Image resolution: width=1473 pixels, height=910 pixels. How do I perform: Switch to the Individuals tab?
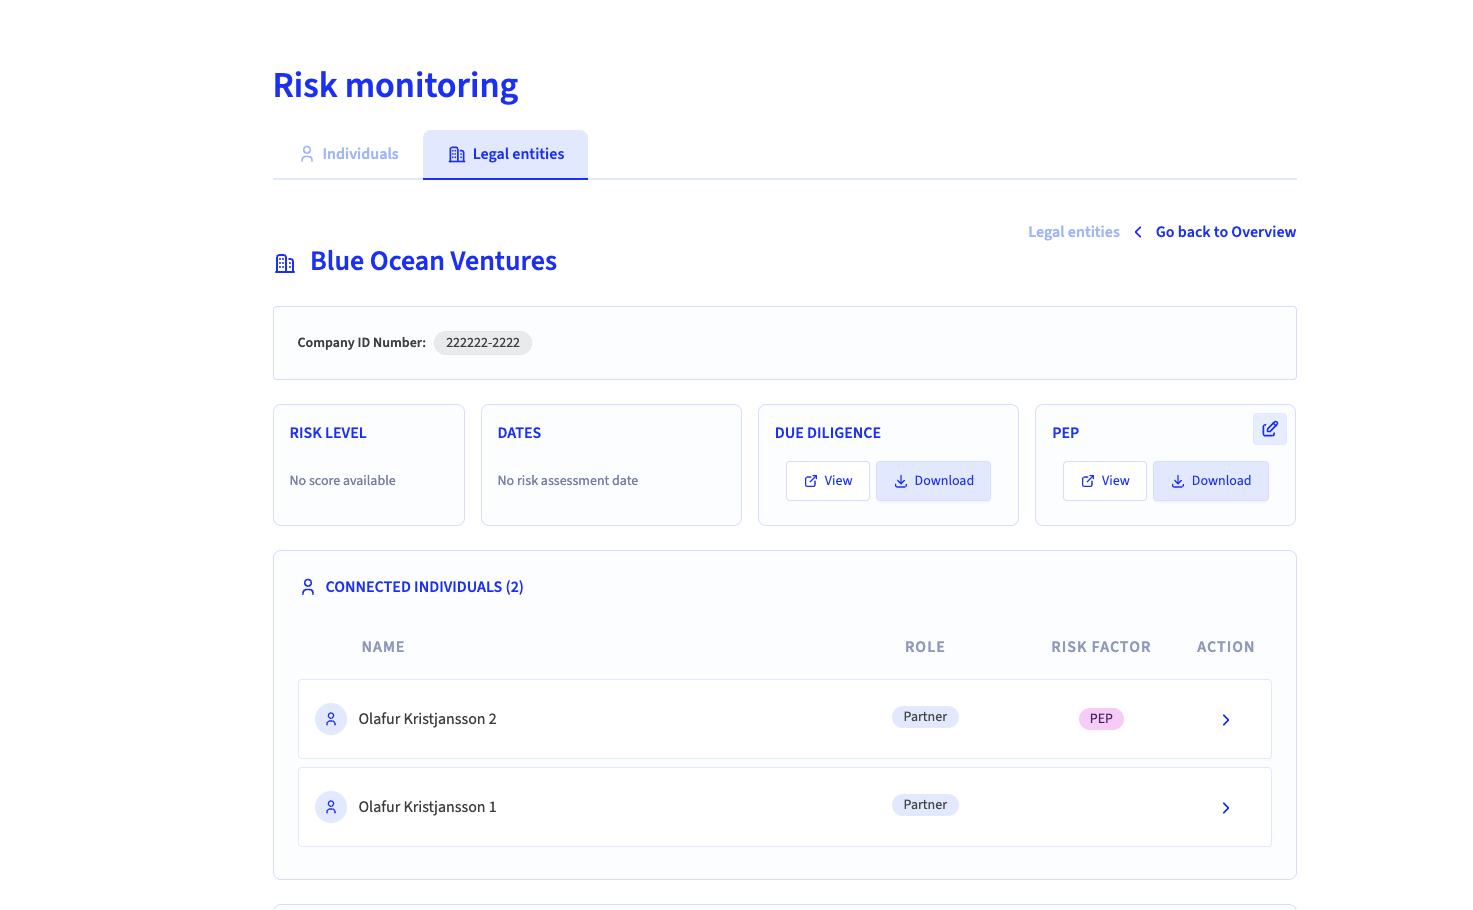click(349, 154)
